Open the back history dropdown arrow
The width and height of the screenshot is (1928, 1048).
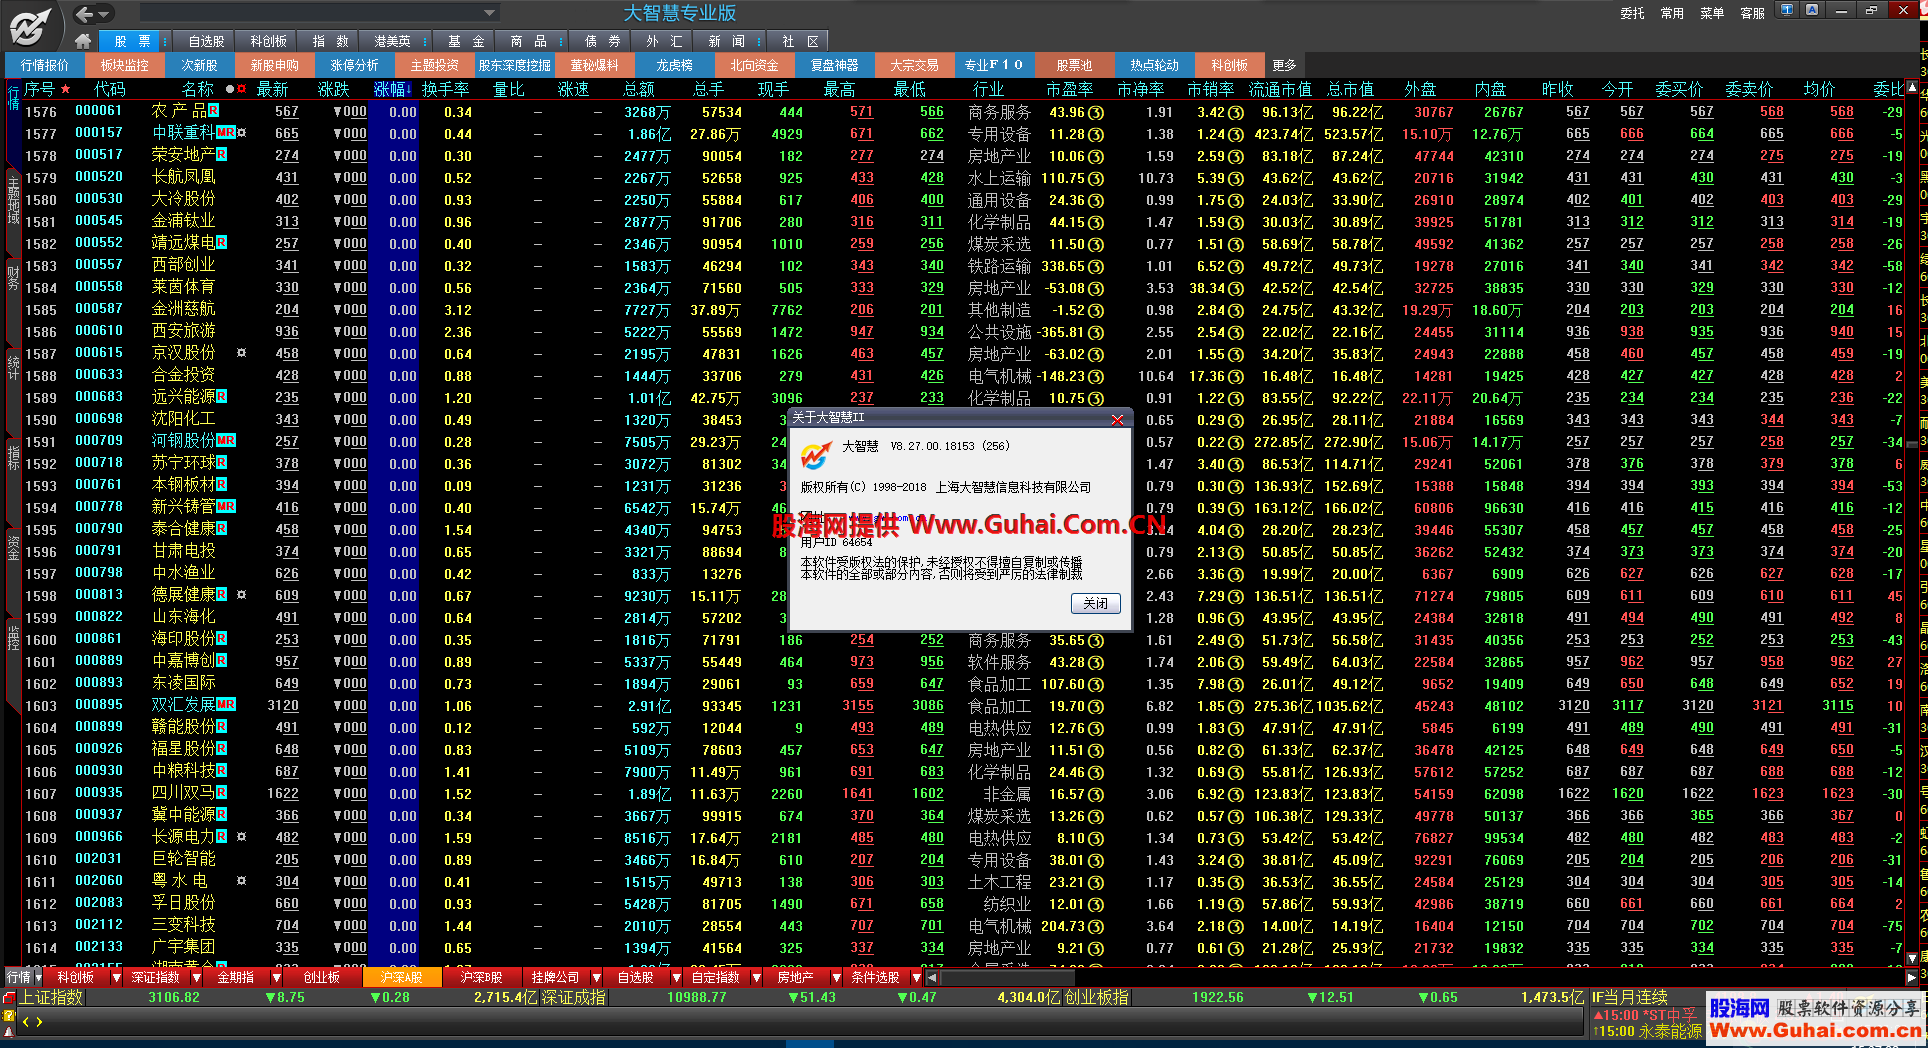[x=104, y=14]
